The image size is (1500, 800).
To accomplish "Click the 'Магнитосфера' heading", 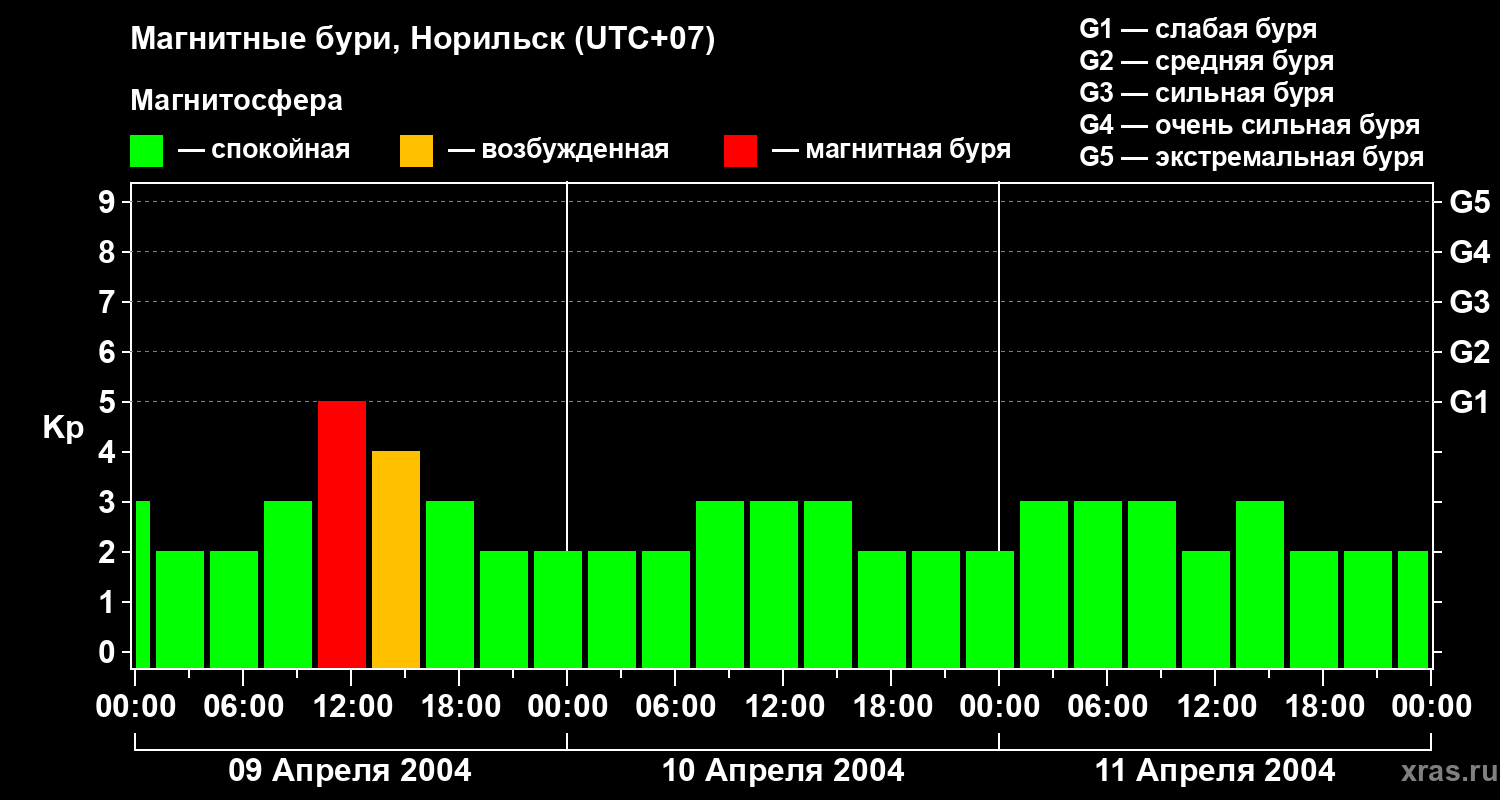I will [x=237, y=101].
